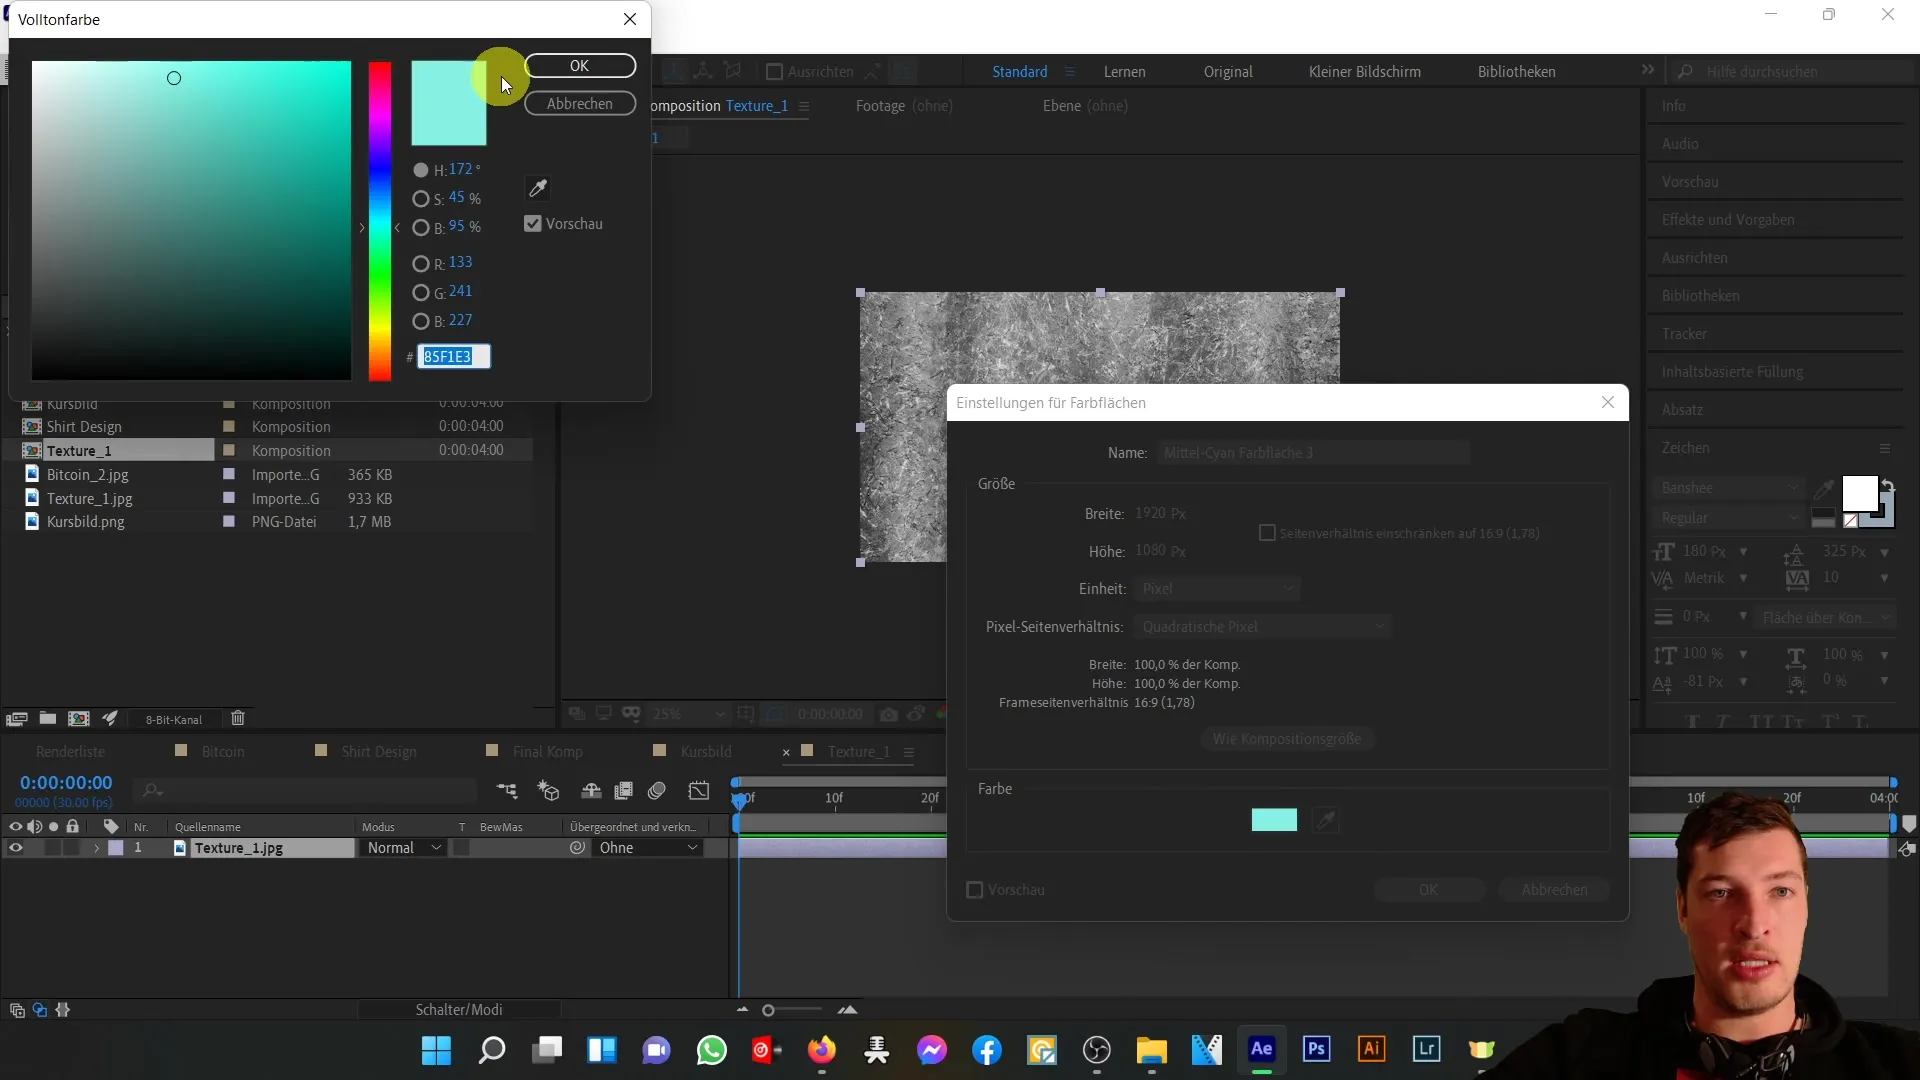The height and width of the screenshot is (1080, 1920).
Task: Toggle the shy layers icon in timeline
Action: tap(591, 791)
